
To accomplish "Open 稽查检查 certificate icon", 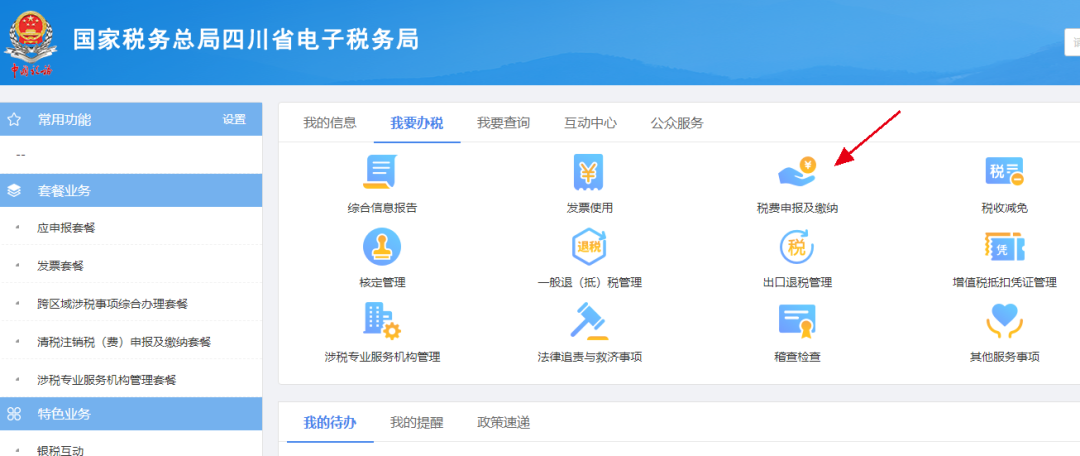I will click(x=797, y=322).
